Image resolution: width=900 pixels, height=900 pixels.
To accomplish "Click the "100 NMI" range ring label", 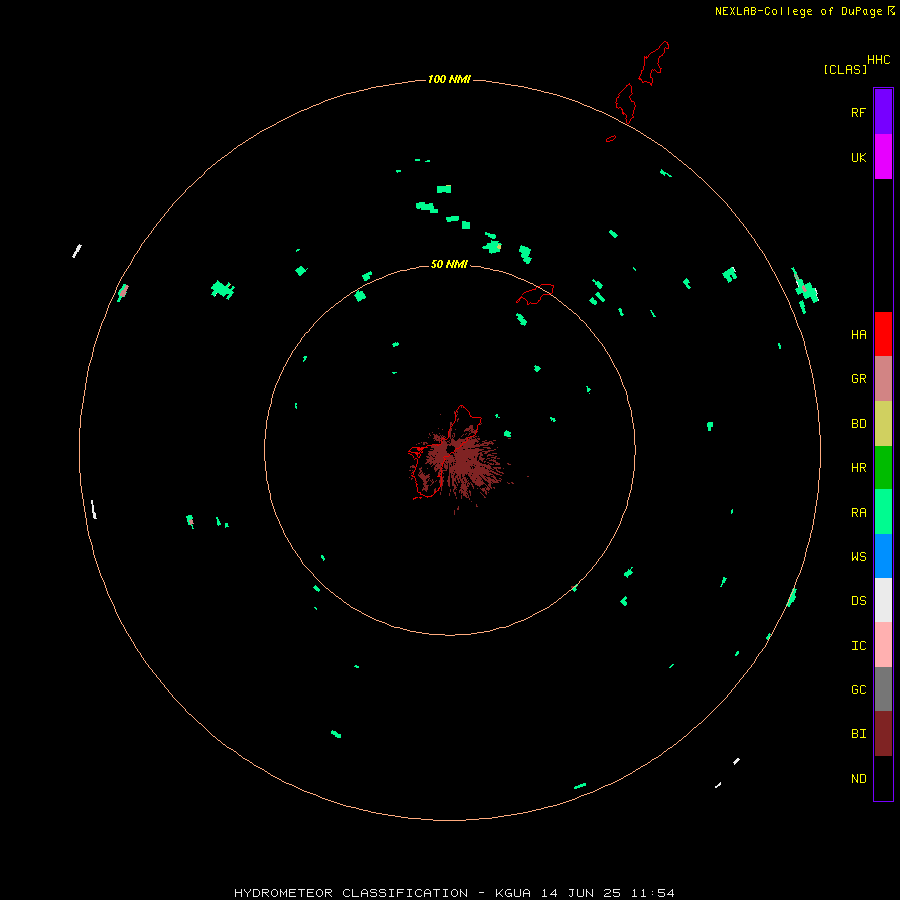I will tap(449, 79).
